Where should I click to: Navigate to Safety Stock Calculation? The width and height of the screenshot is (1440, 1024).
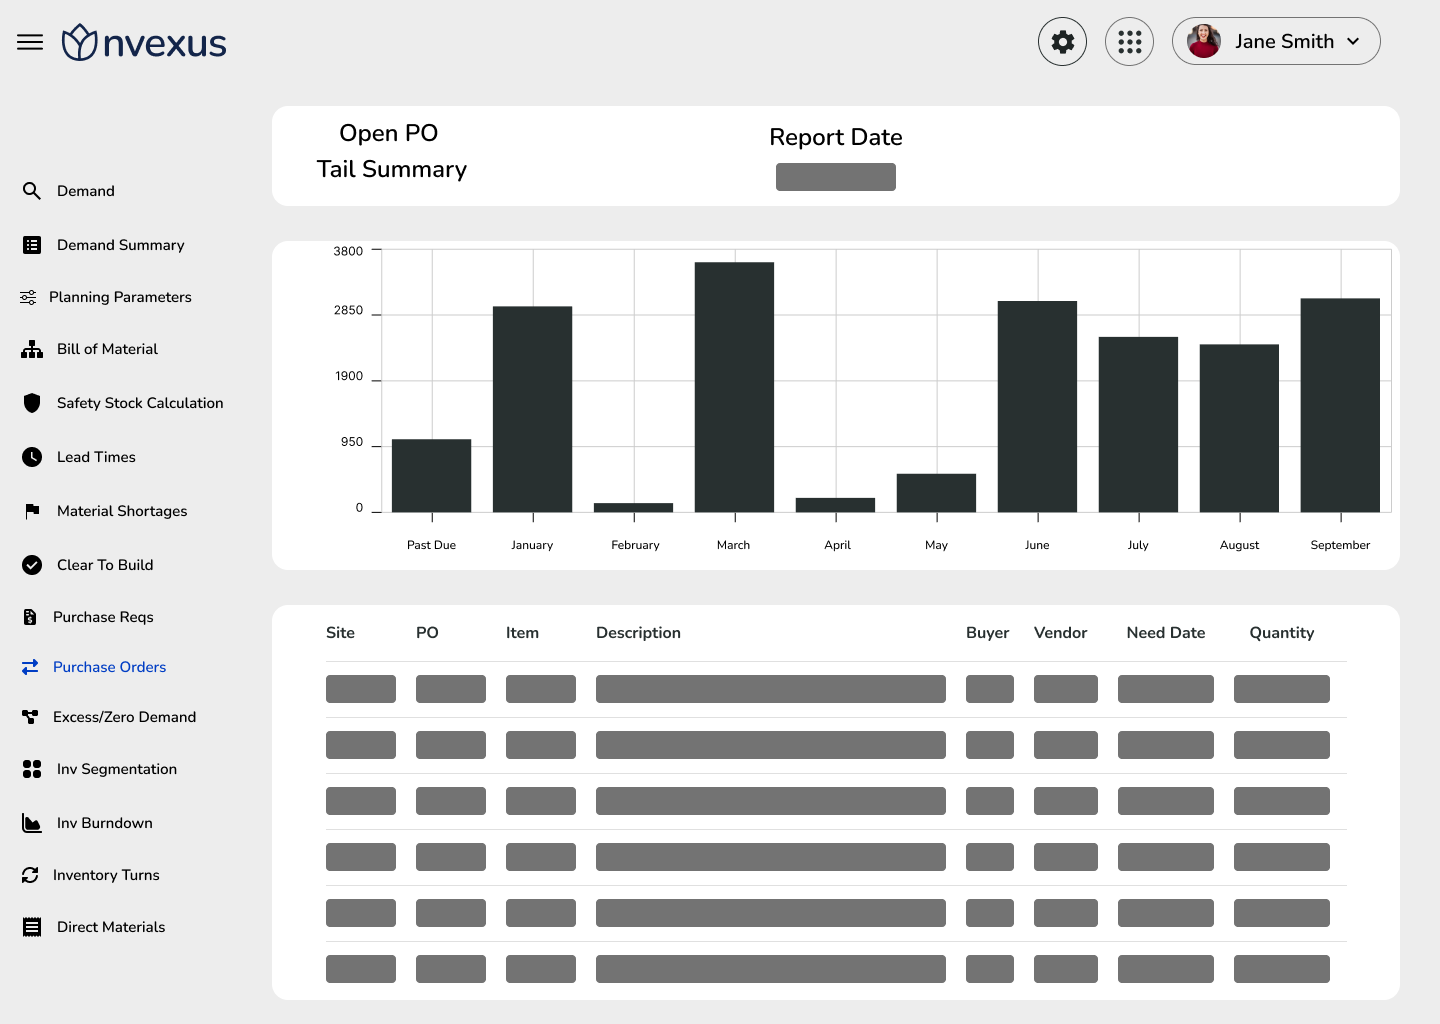pyautogui.click(x=140, y=403)
